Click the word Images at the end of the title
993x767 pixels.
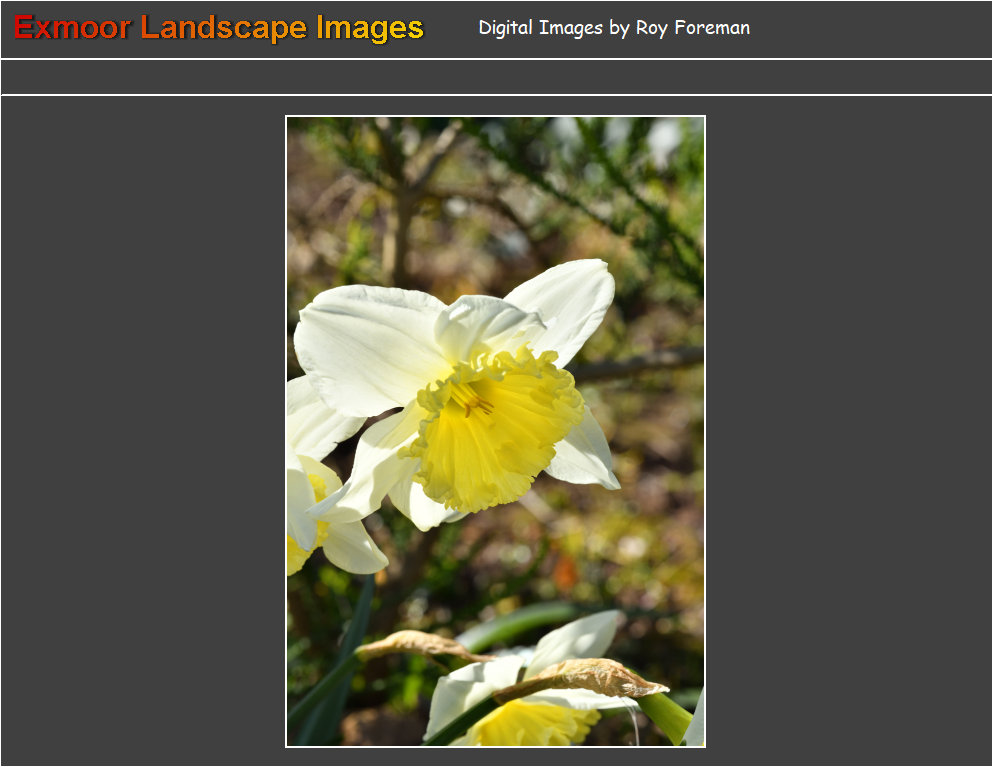(370, 28)
